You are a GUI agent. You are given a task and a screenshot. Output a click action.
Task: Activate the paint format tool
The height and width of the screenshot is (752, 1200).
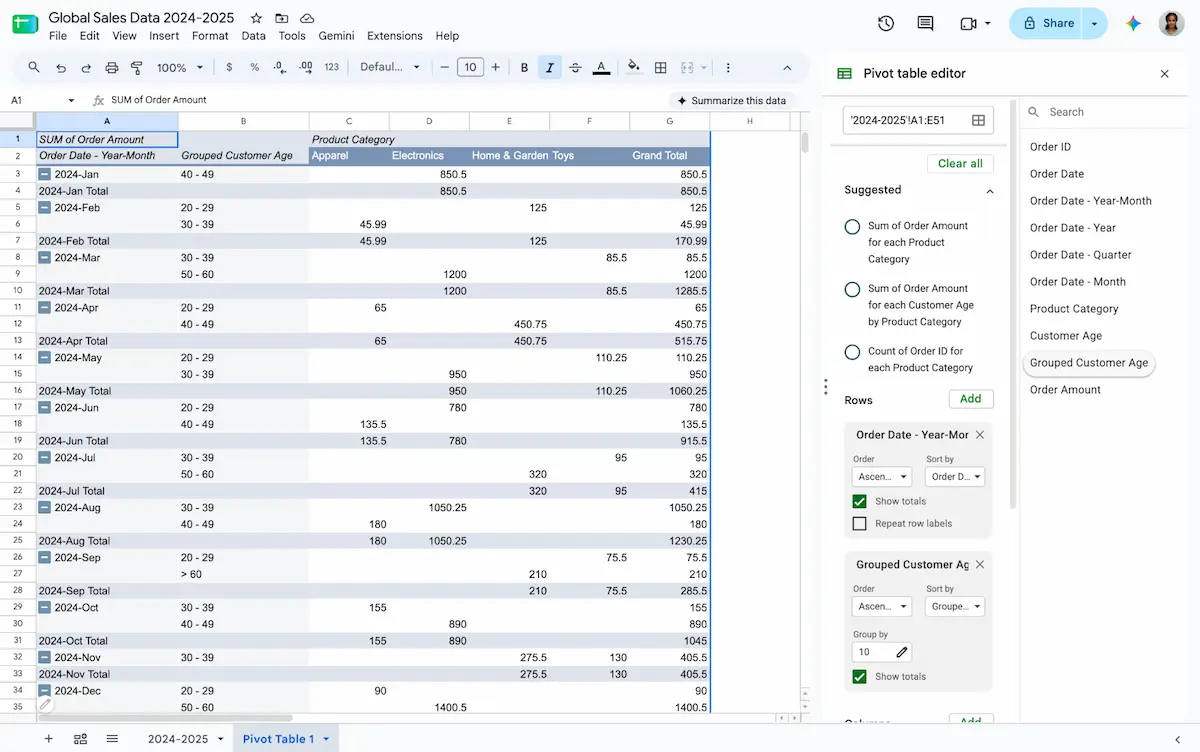click(137, 67)
